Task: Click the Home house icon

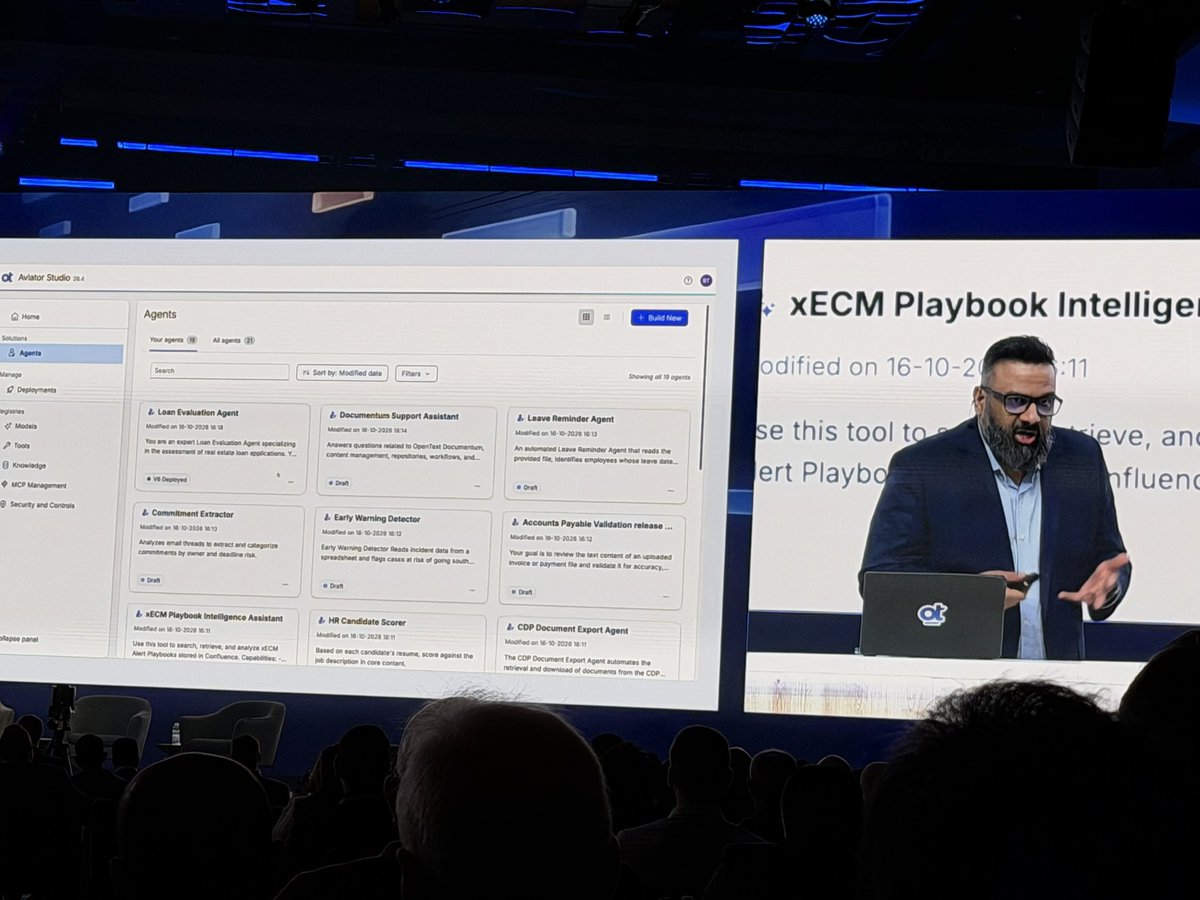Action: click(14, 316)
